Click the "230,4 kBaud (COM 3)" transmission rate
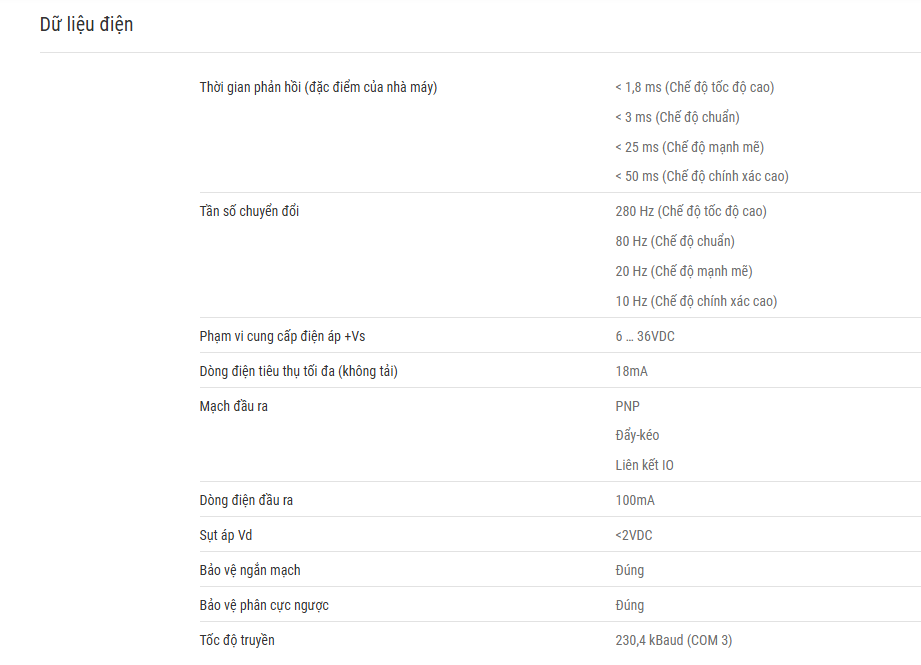This screenshot has width=921, height=665. point(674,640)
